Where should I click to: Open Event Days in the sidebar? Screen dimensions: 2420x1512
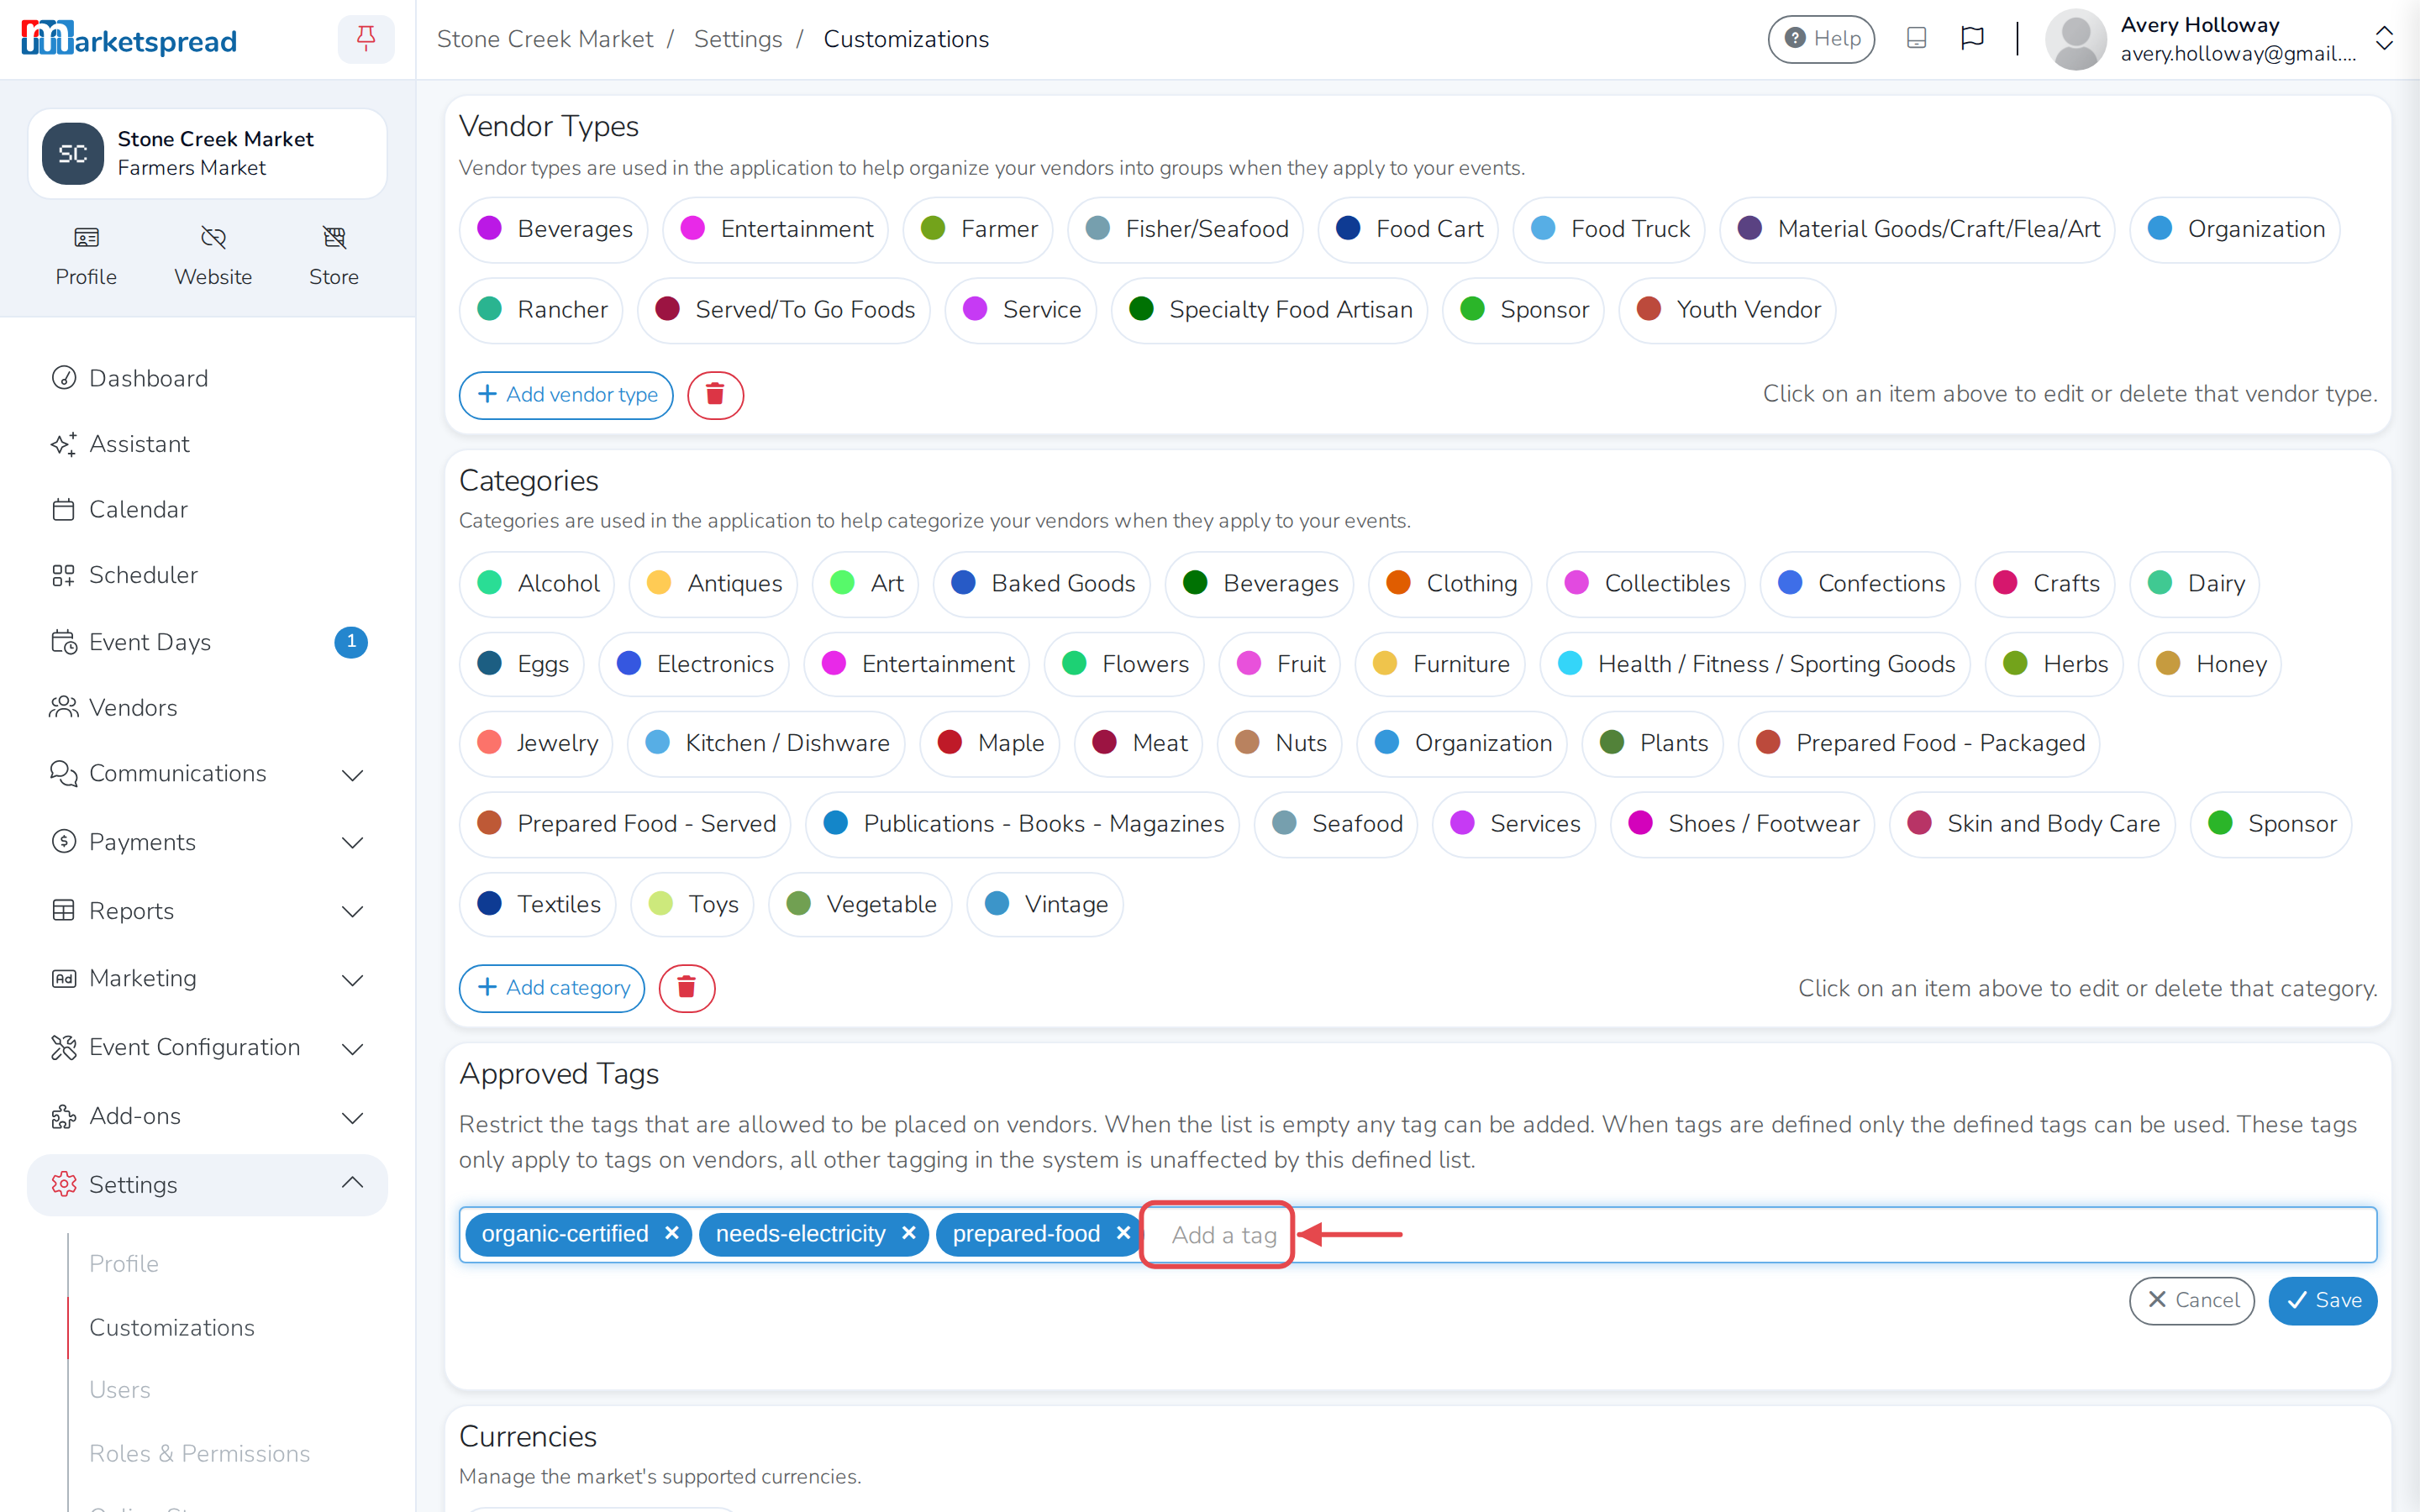[208, 642]
